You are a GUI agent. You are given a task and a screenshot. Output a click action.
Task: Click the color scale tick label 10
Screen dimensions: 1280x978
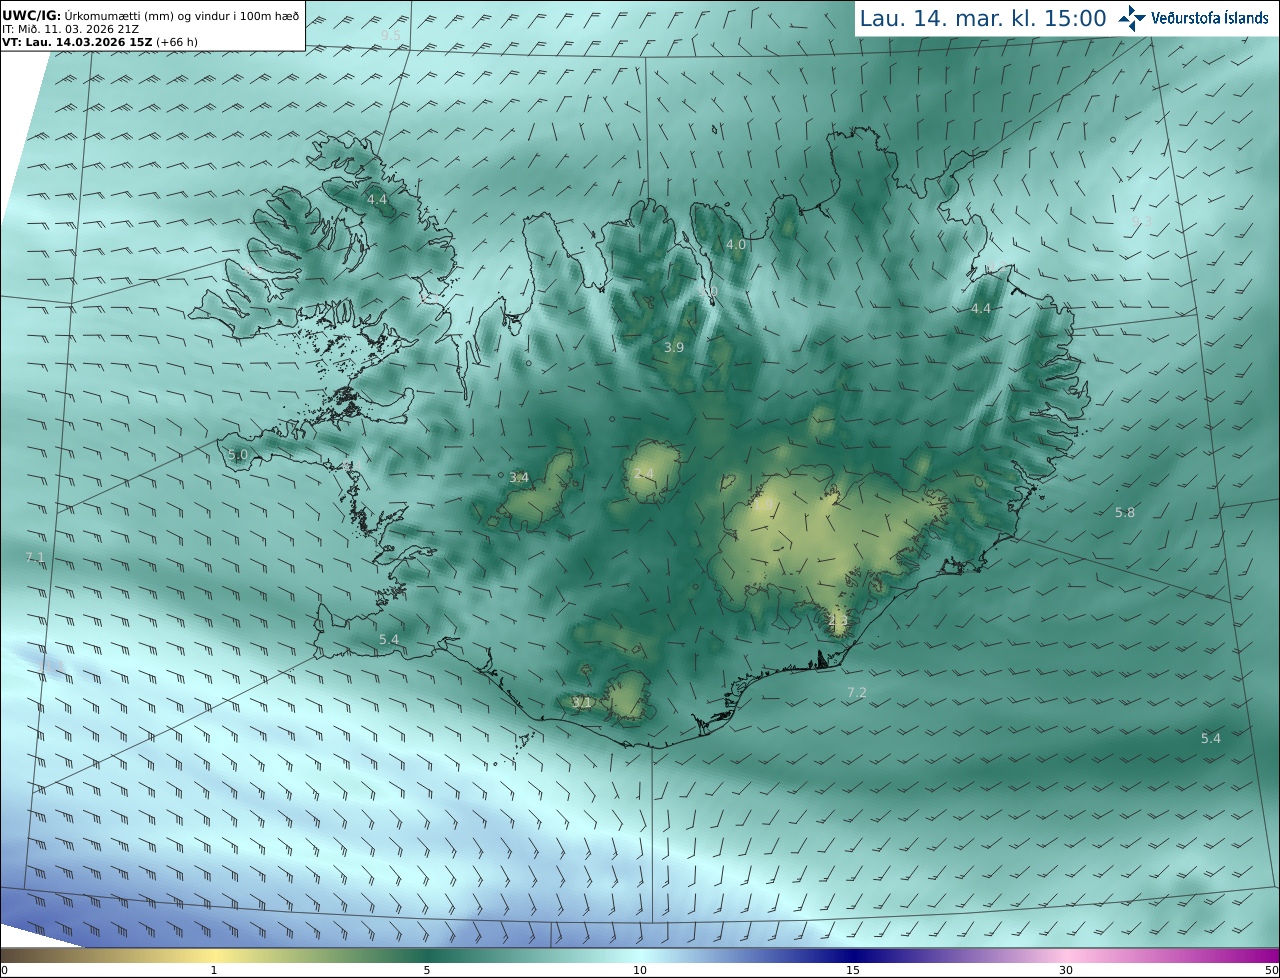click(x=640, y=970)
